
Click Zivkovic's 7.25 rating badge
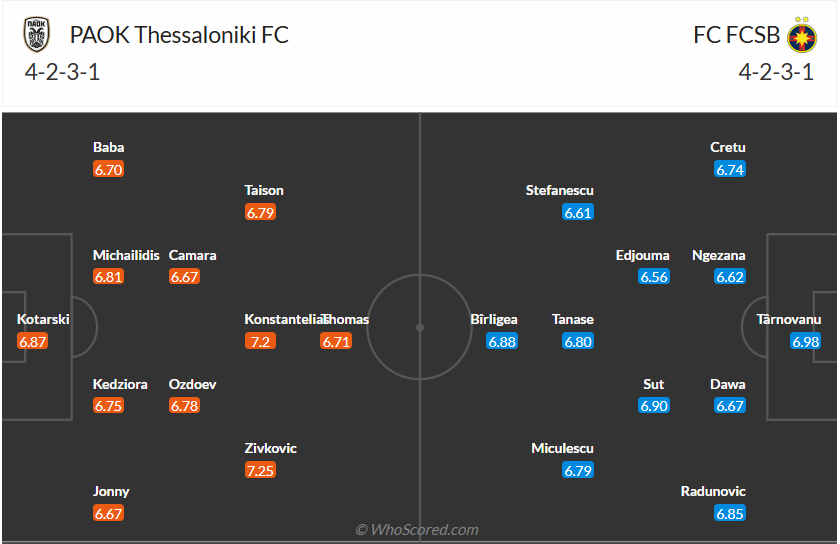pos(260,470)
